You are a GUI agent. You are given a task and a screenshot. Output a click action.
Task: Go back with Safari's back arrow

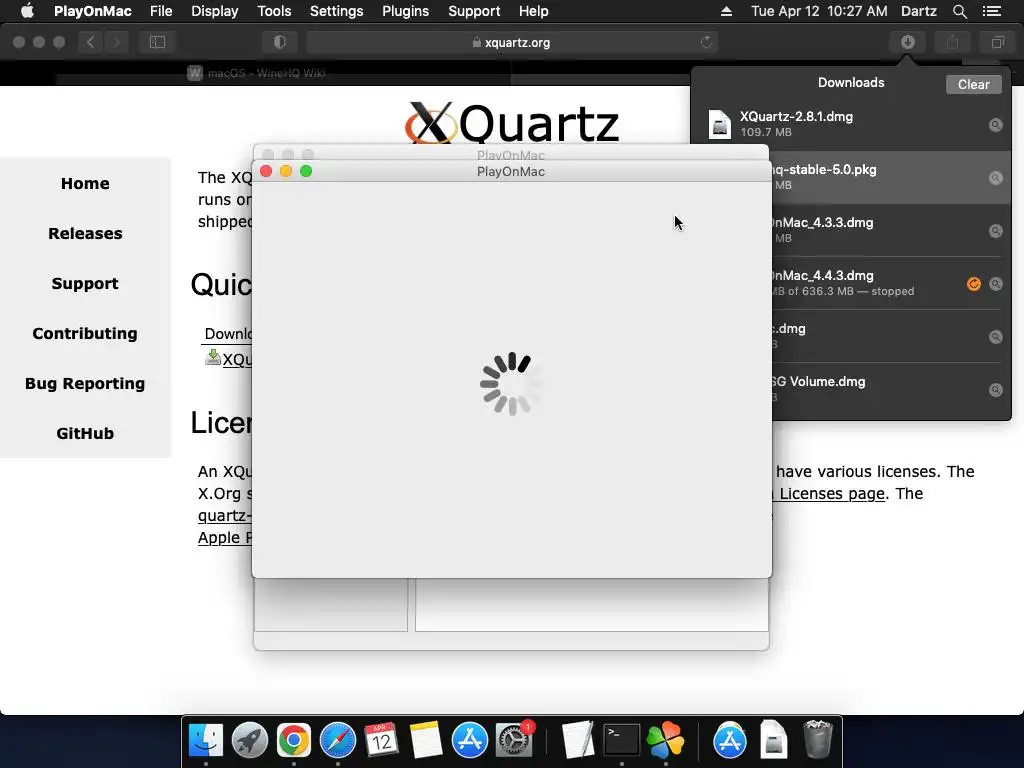coord(91,42)
